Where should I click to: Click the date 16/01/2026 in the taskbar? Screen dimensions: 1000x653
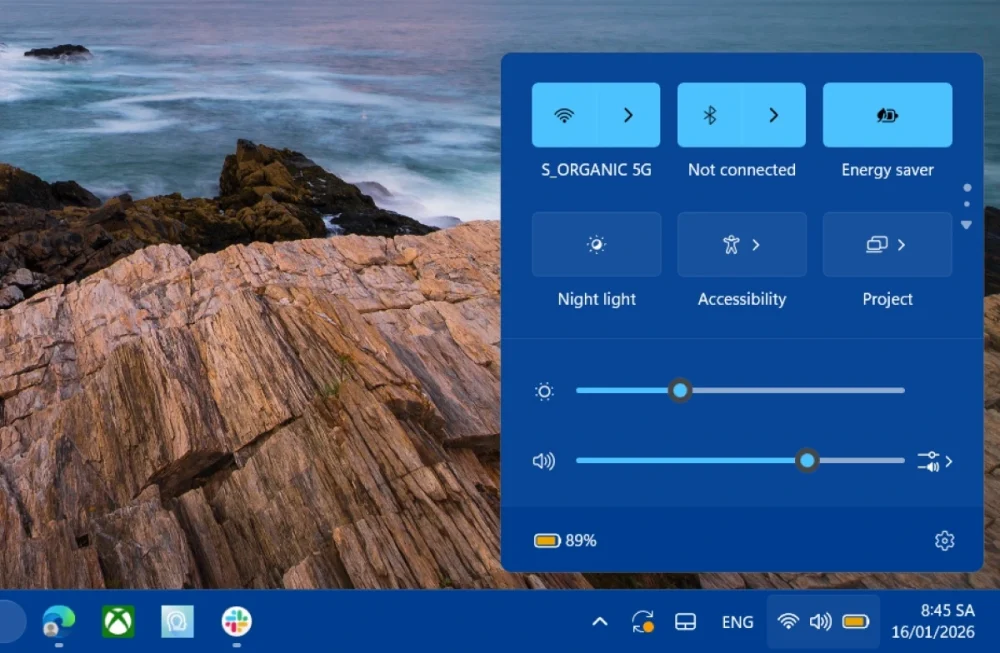[932, 632]
